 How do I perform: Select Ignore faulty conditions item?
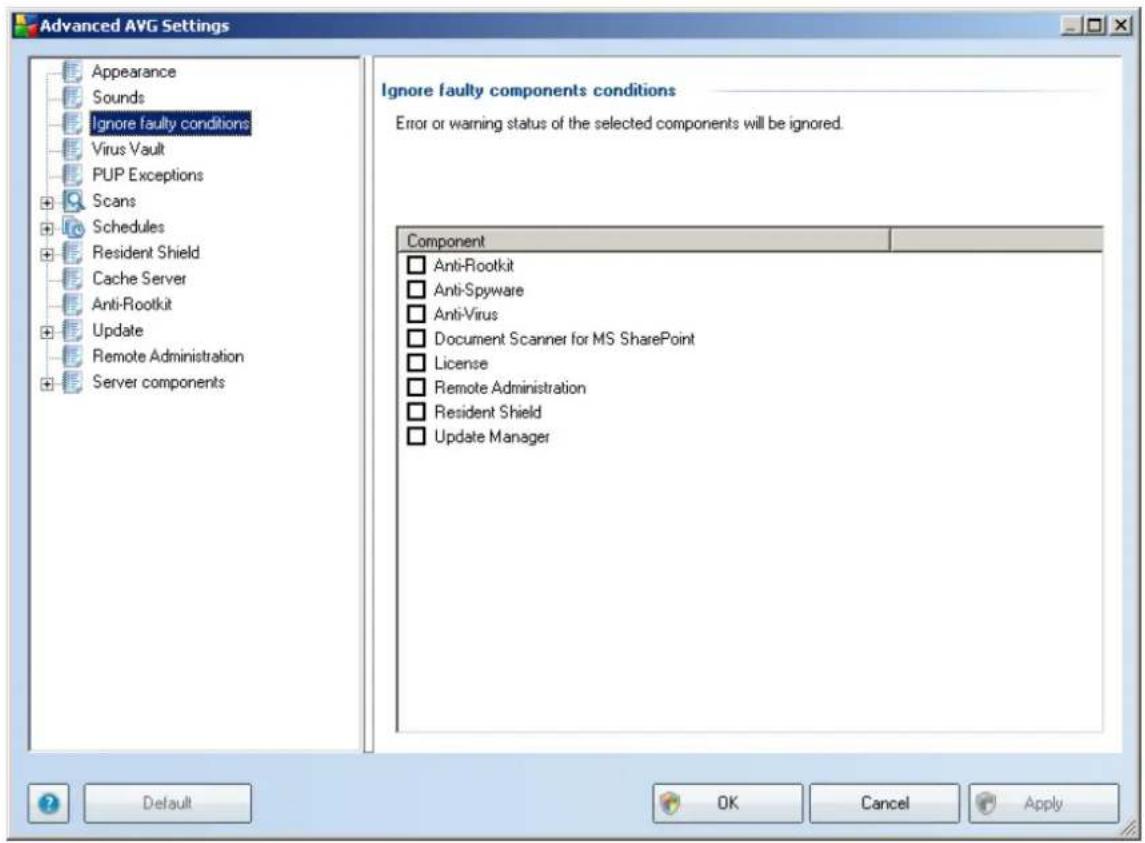coord(170,123)
